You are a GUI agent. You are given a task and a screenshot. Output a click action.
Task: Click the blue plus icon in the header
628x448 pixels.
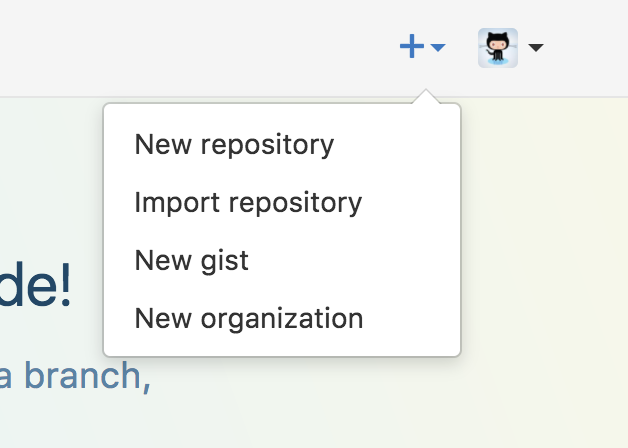click(412, 46)
